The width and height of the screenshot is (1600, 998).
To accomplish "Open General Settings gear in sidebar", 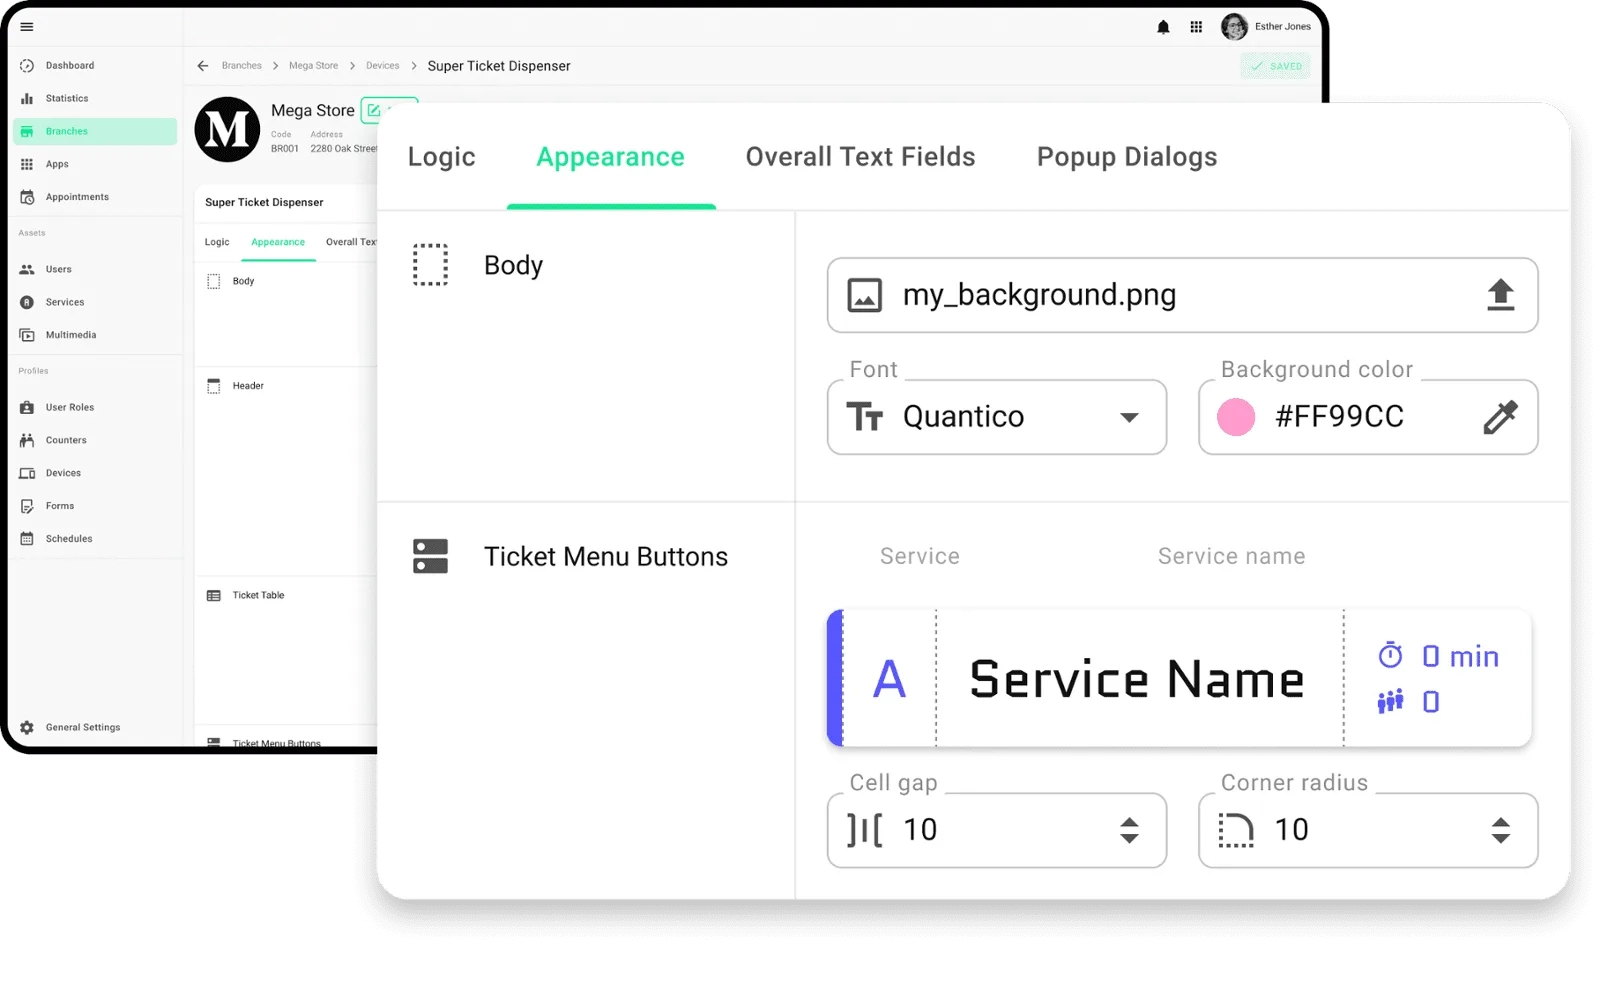I will [27, 728].
